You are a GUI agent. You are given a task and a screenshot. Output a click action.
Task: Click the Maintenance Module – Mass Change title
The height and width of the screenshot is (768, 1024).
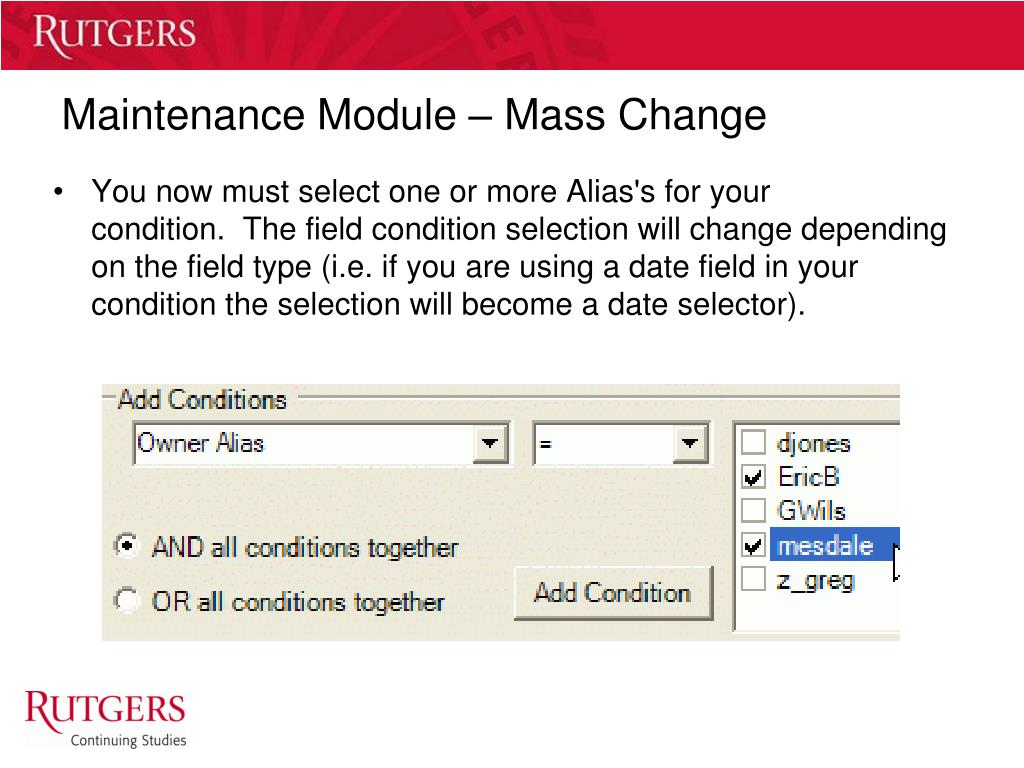[414, 115]
